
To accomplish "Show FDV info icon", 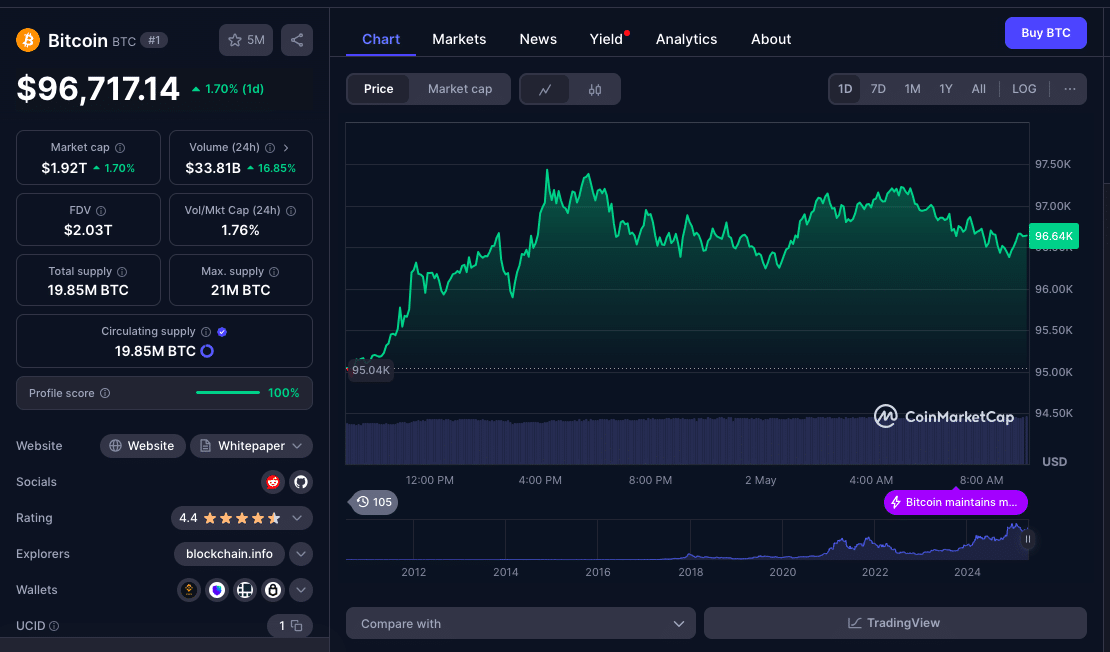I will 101,211.
